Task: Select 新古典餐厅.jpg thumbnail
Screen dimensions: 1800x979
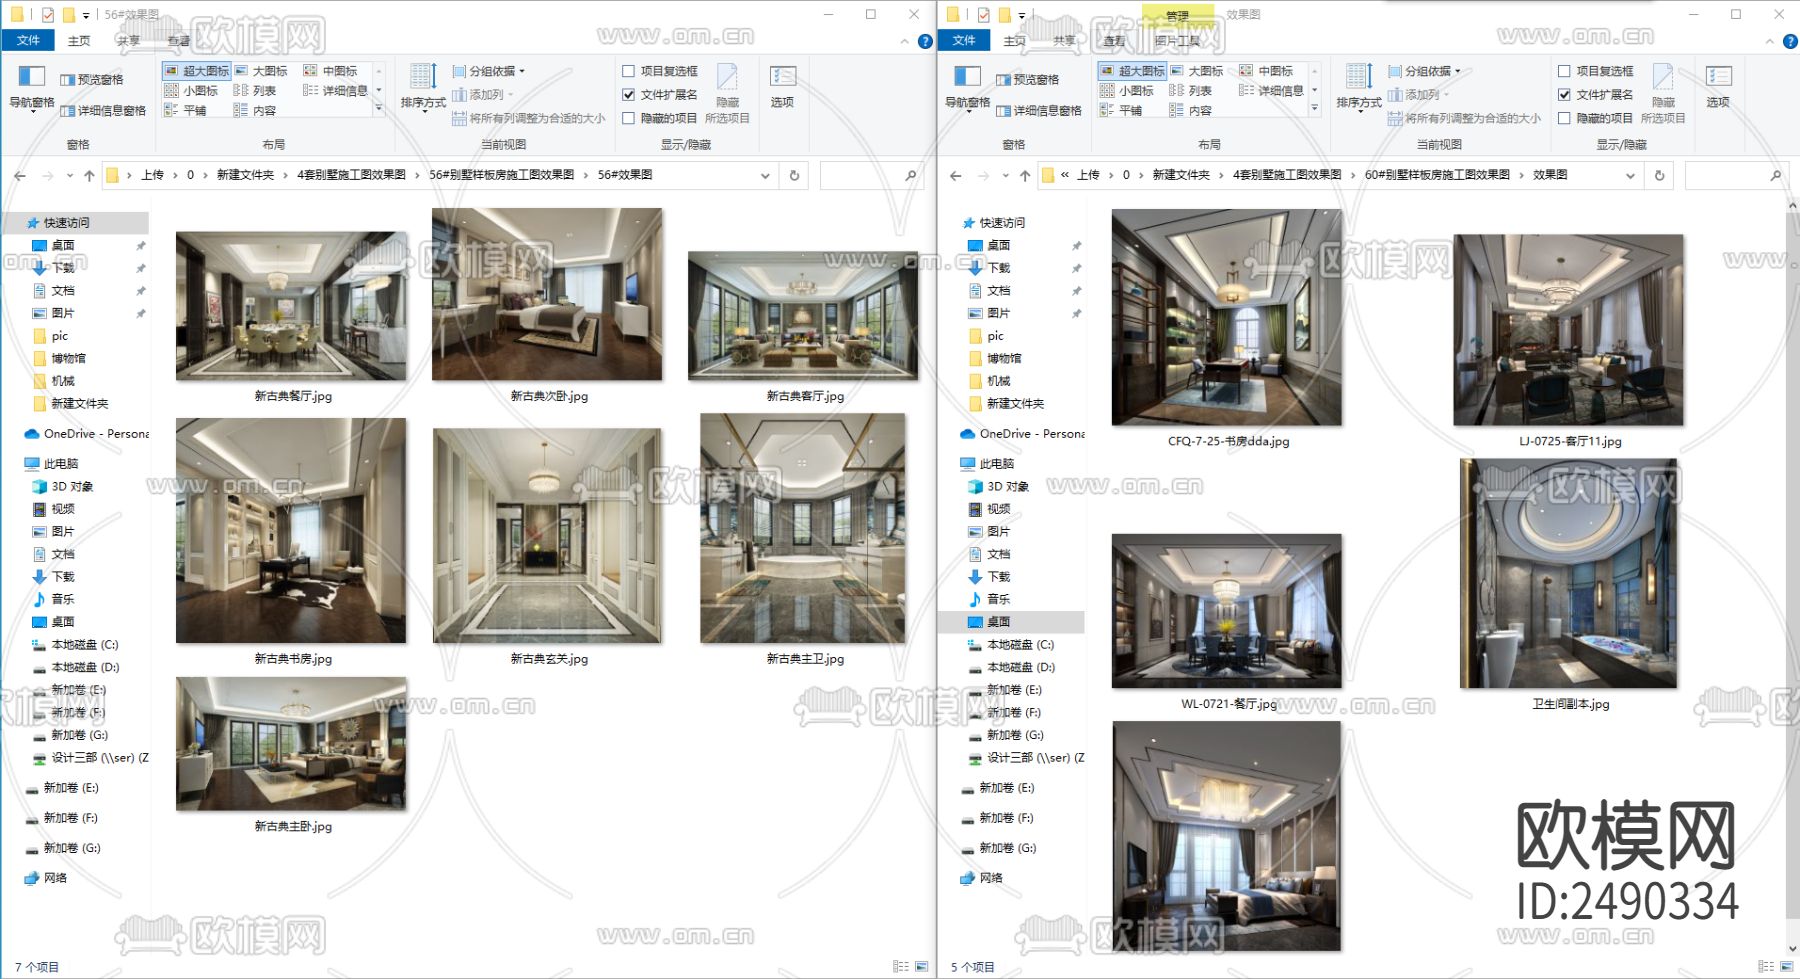Action: pos(292,306)
